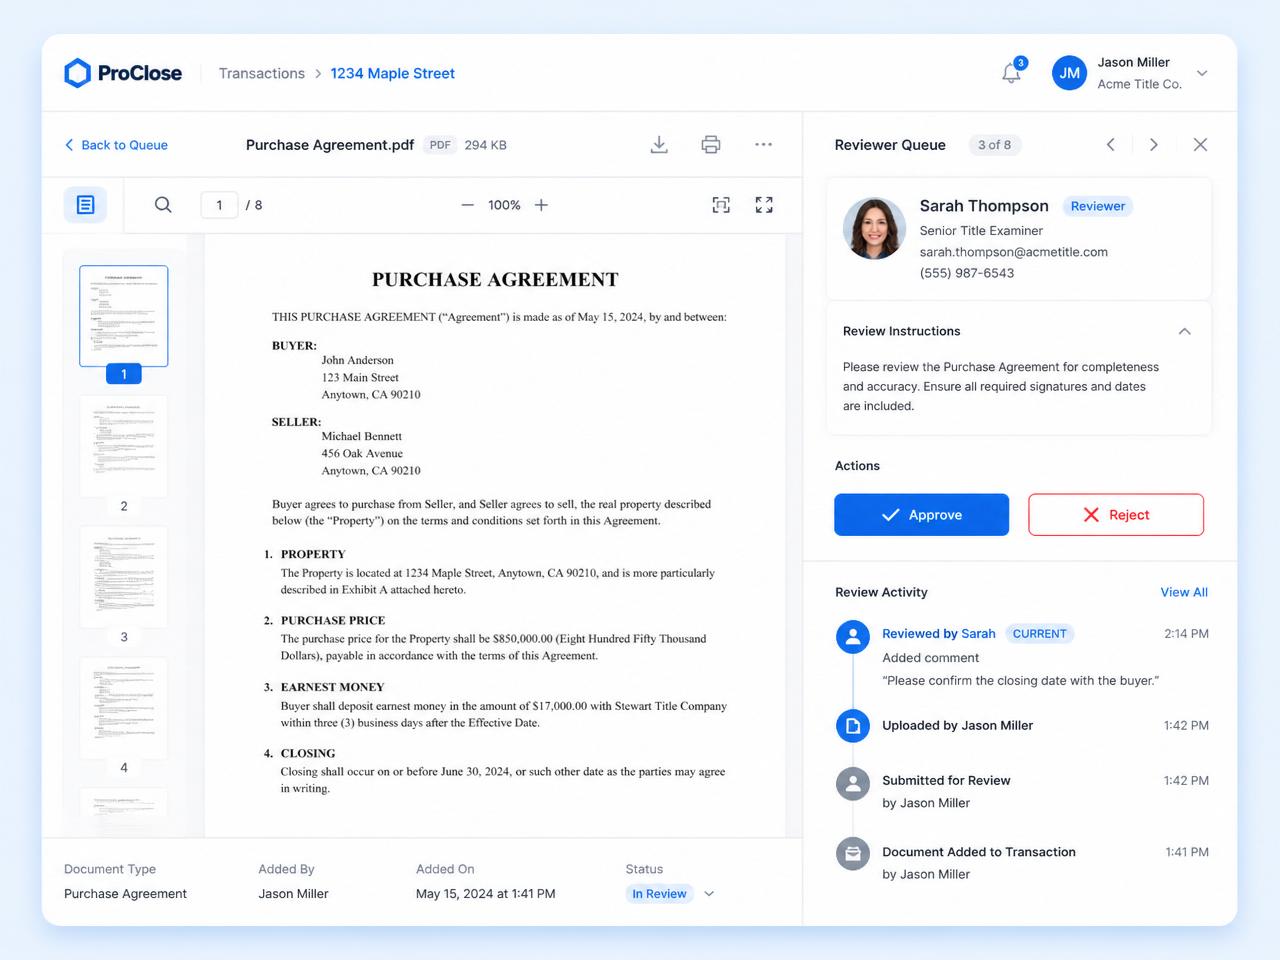
Task: Select page 3 thumbnail
Action: click(124, 577)
